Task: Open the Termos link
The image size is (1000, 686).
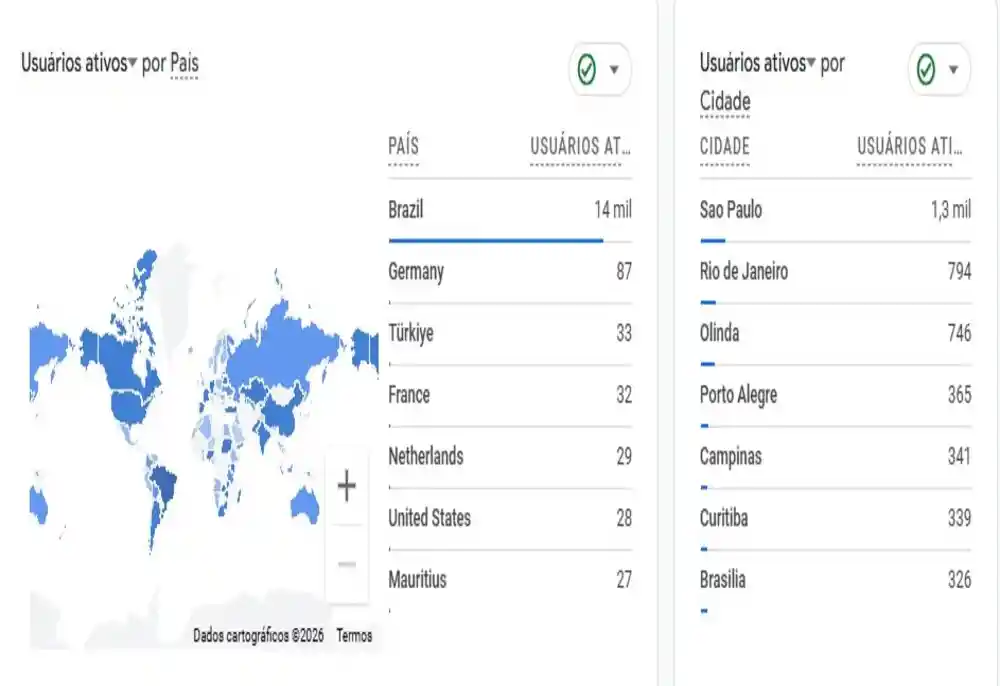Action: point(356,634)
